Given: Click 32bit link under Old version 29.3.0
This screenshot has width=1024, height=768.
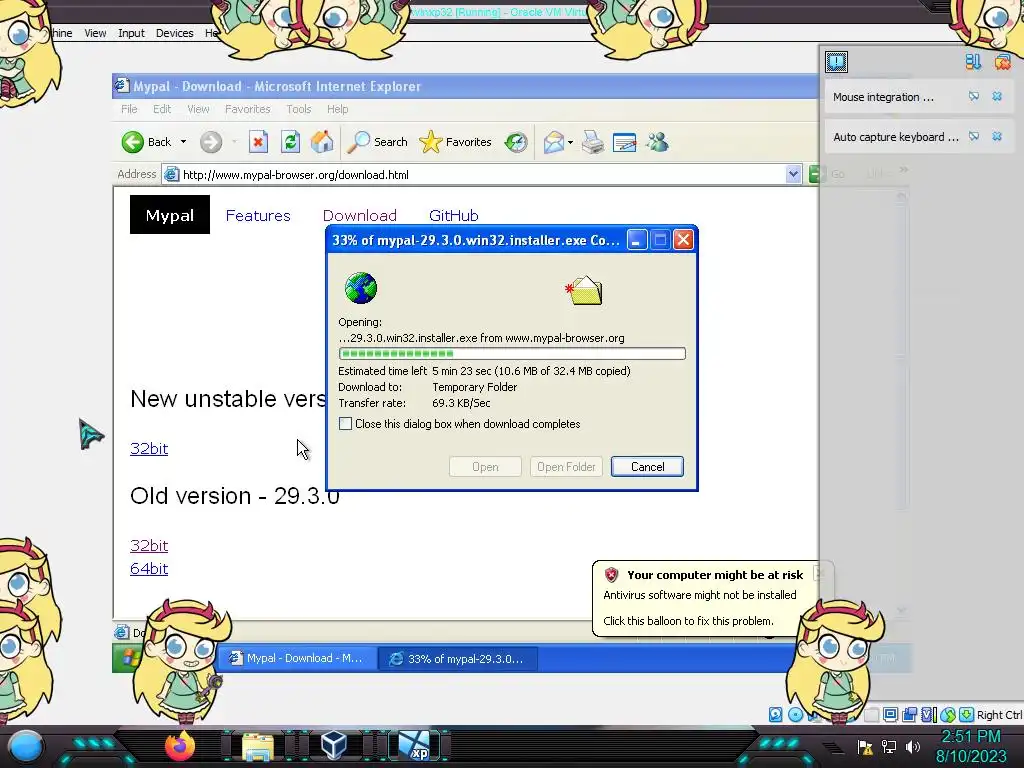Looking at the screenshot, I should coord(149,545).
